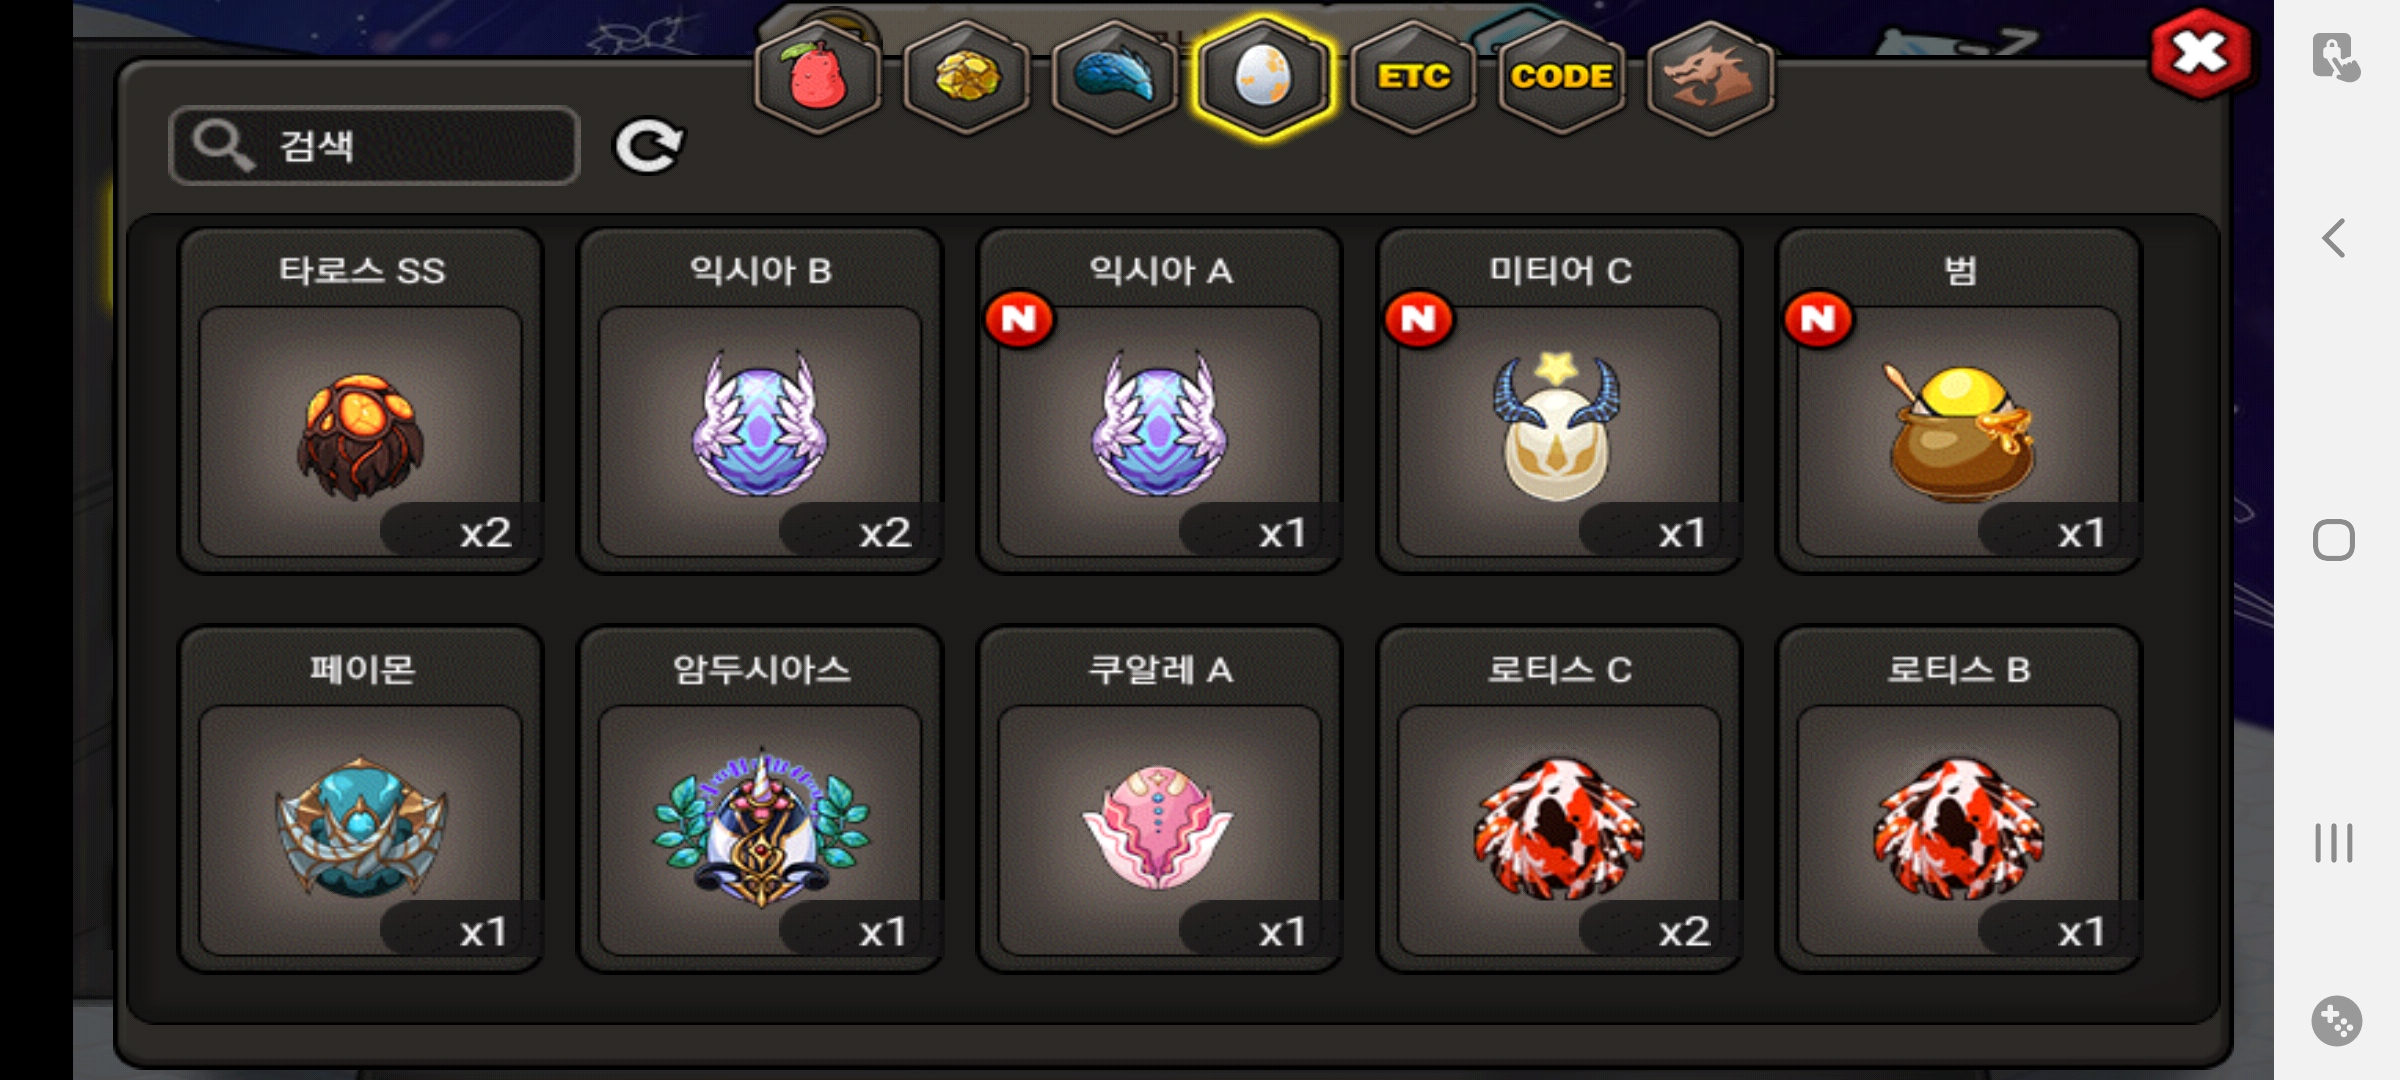The width and height of the screenshot is (2400, 1080).
Task: Select the 로티스 C egg
Action: [1559, 799]
